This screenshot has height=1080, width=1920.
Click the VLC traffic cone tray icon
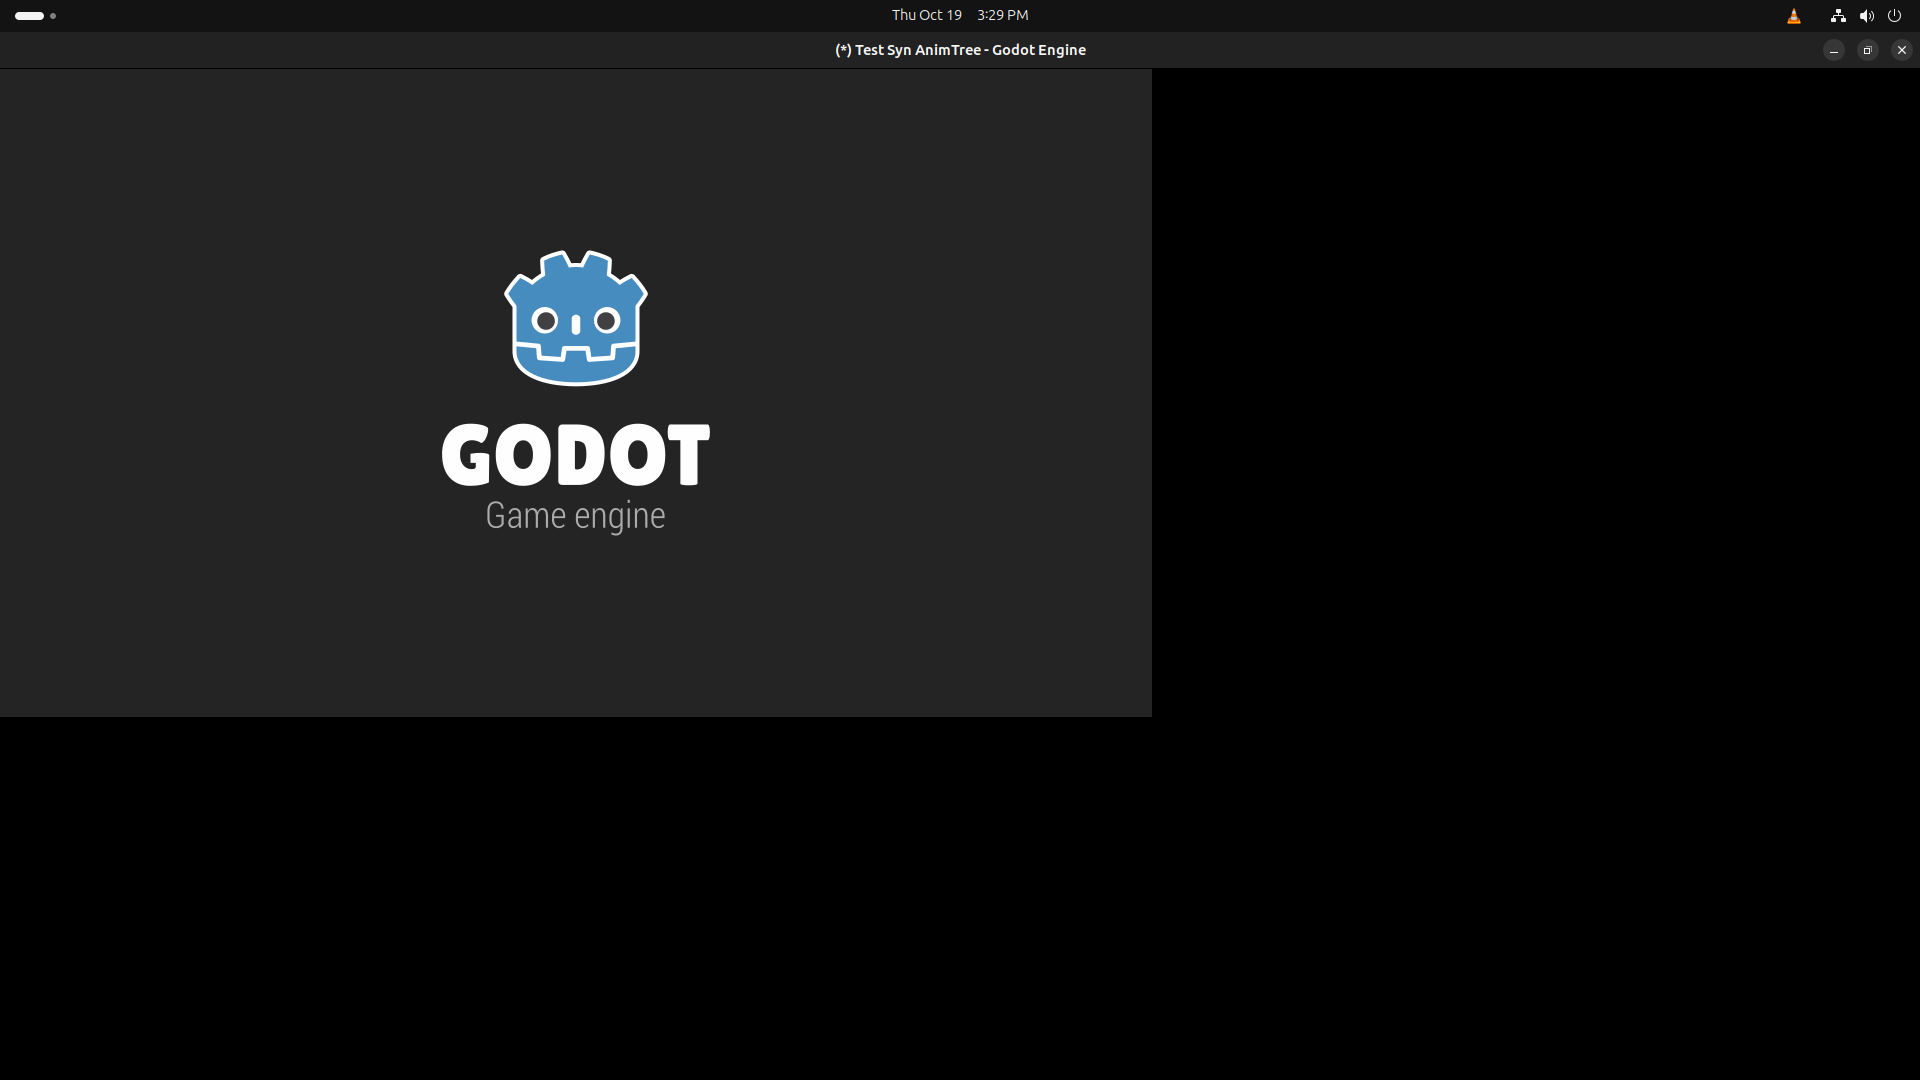coord(1794,15)
